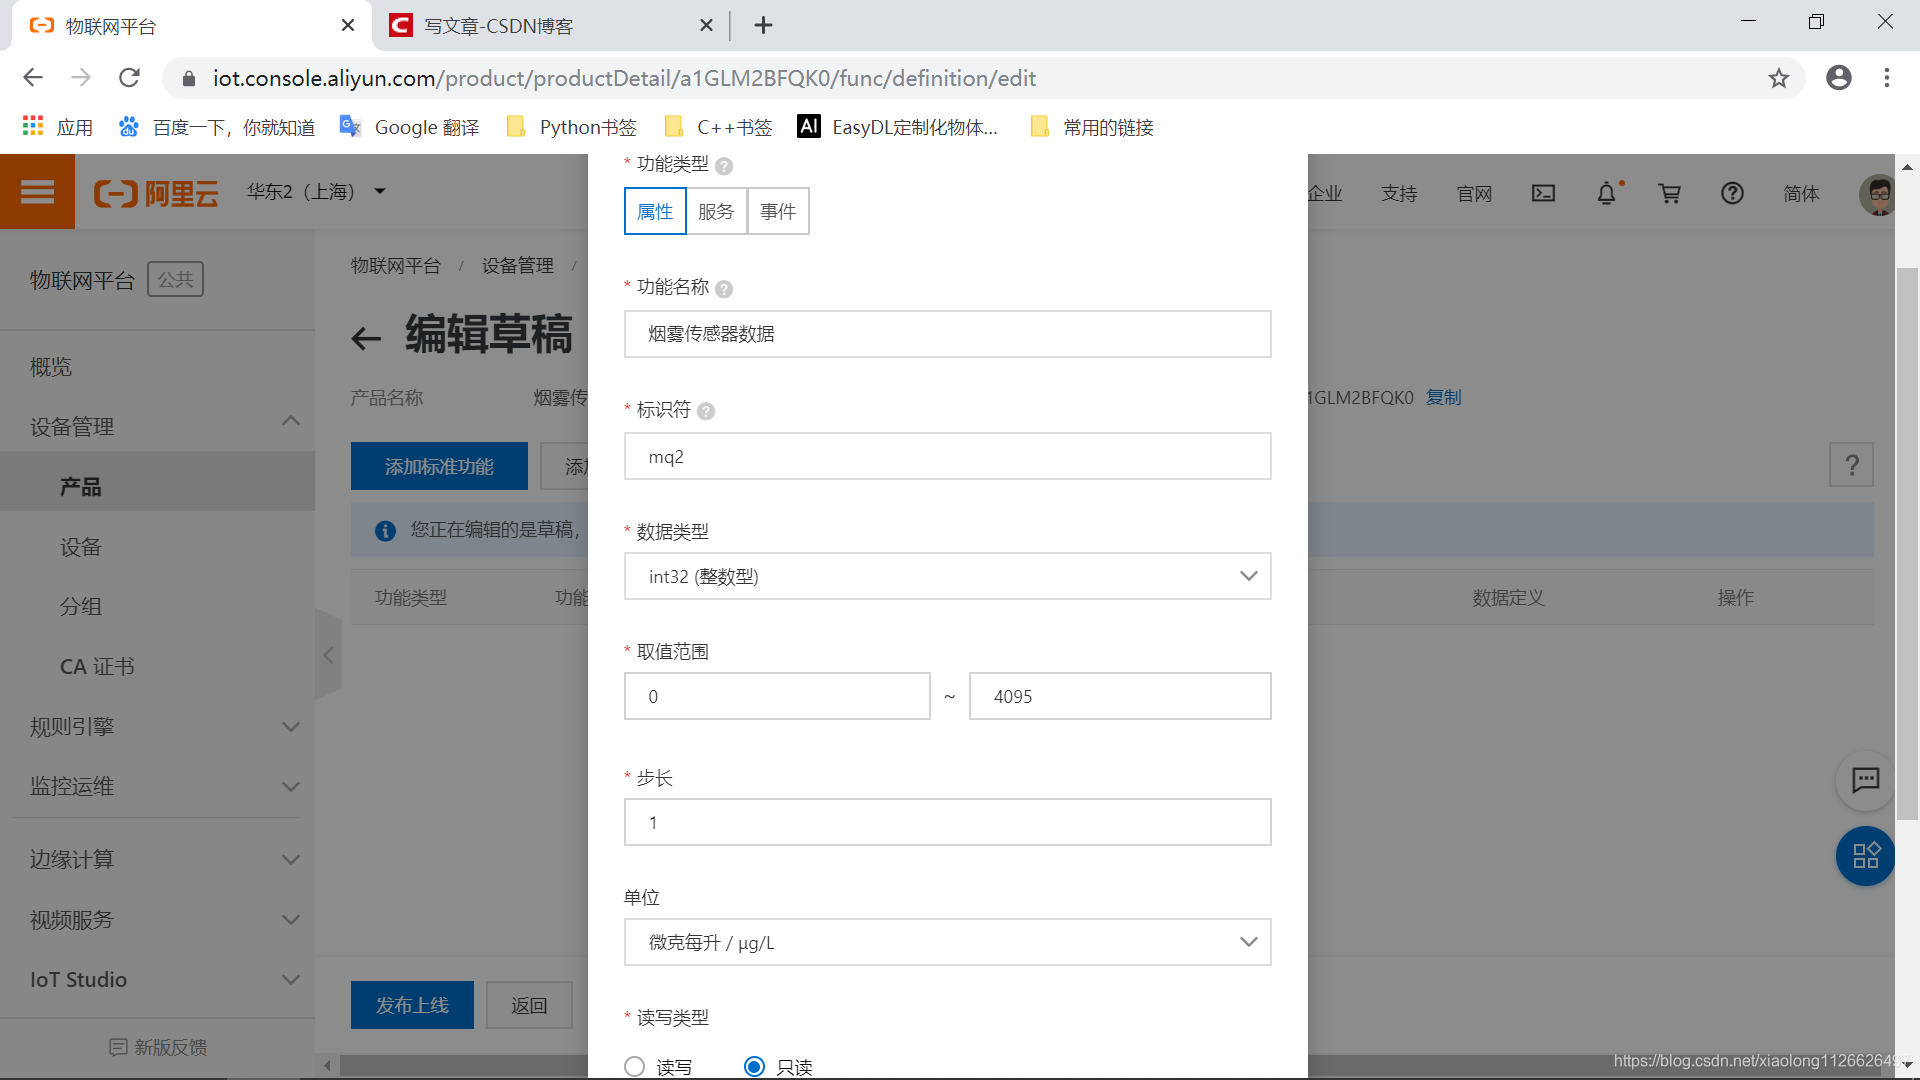Click the 复制 link beside ProductKey
Viewport: 1920px width, 1080px height.
coord(1443,397)
